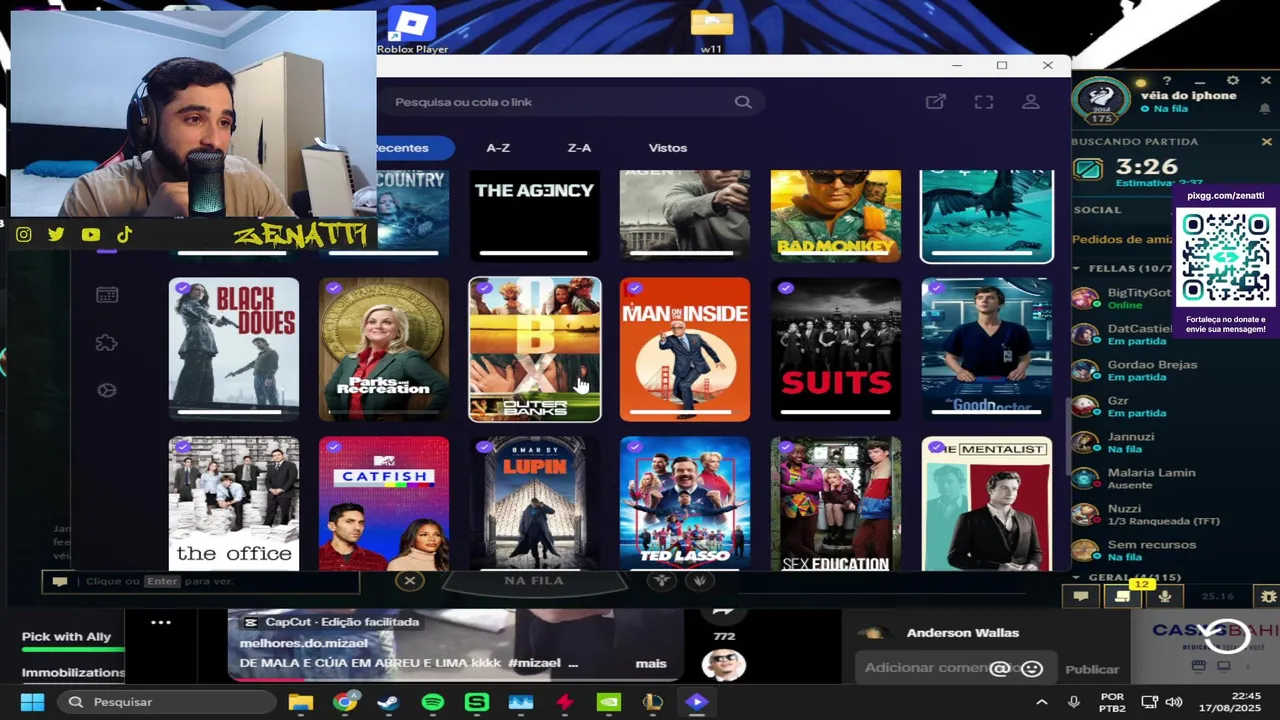Toggle watched checkmark on Parks and Recreation
Image resolution: width=1280 pixels, height=720 pixels.
tap(333, 288)
